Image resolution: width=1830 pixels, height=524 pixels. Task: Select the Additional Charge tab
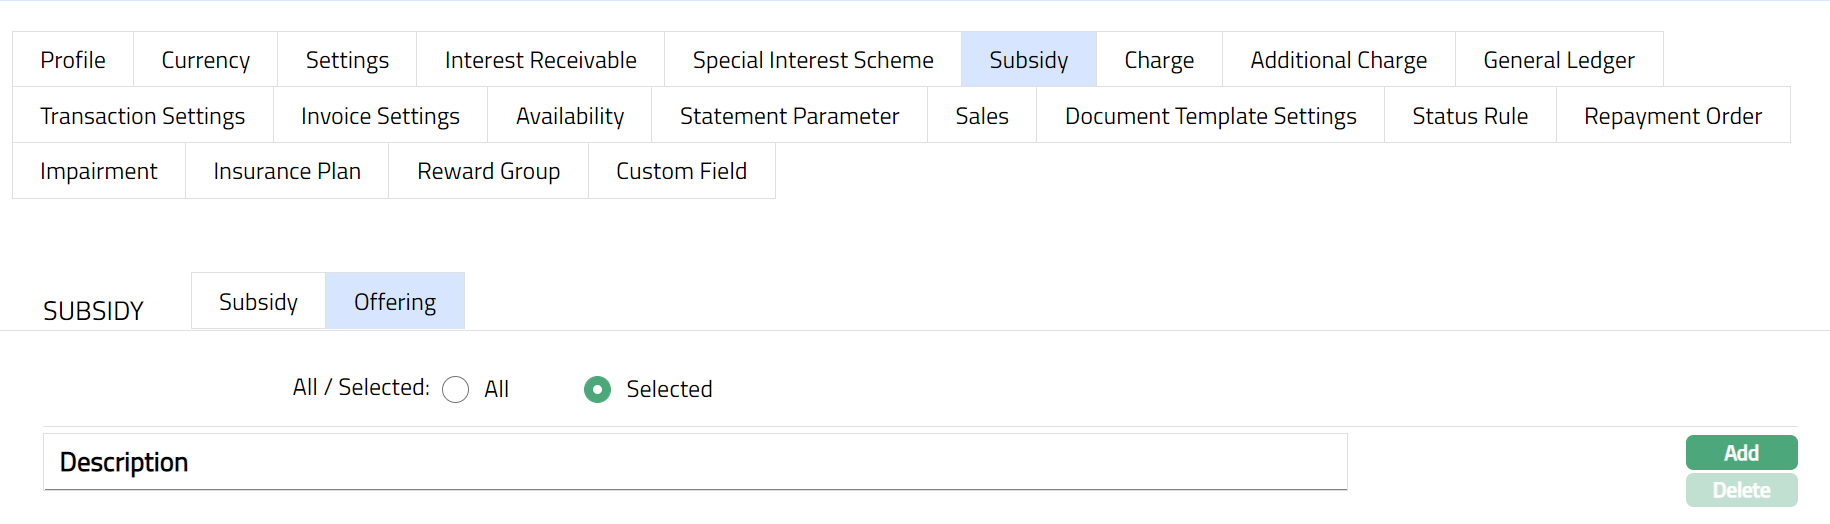pos(1338,60)
